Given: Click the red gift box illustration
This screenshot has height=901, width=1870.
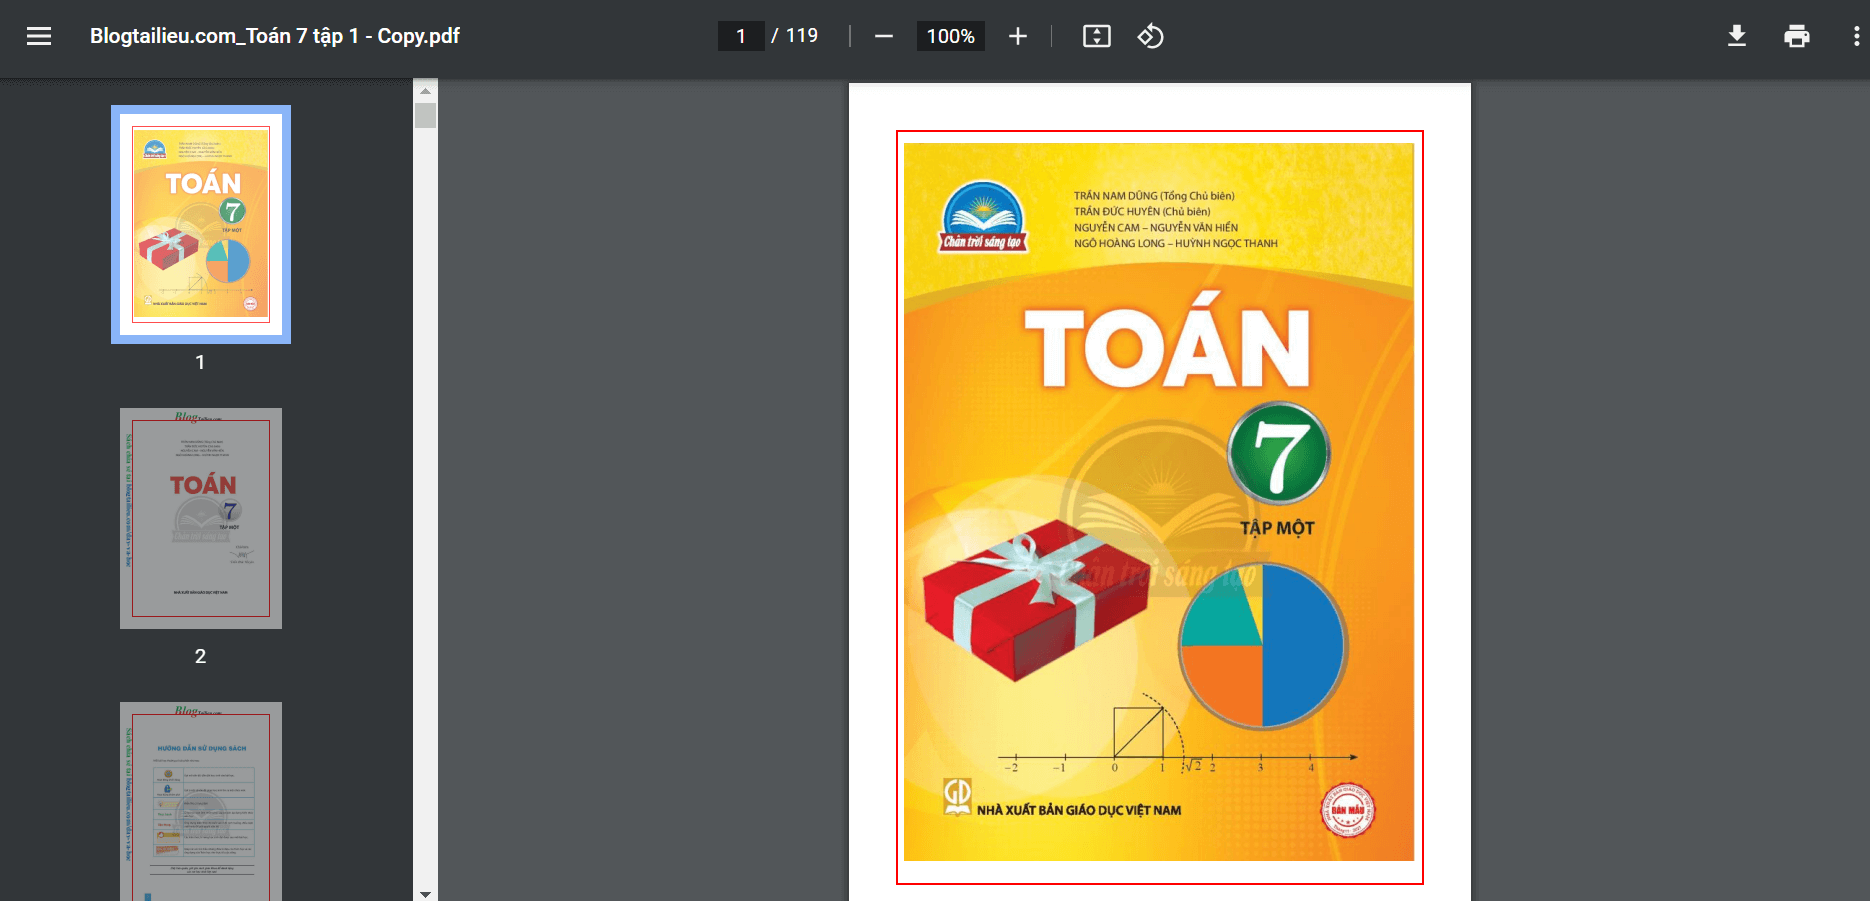Looking at the screenshot, I should (1035, 600).
